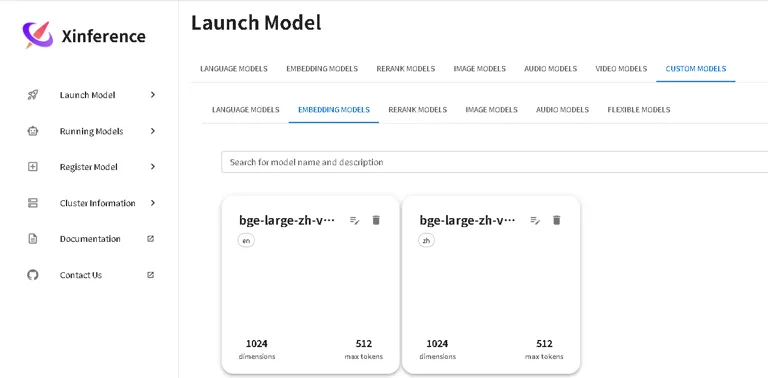The width and height of the screenshot is (769, 378).
Task: Click the document icon beside Documentation
Action: pyautogui.click(x=33, y=239)
